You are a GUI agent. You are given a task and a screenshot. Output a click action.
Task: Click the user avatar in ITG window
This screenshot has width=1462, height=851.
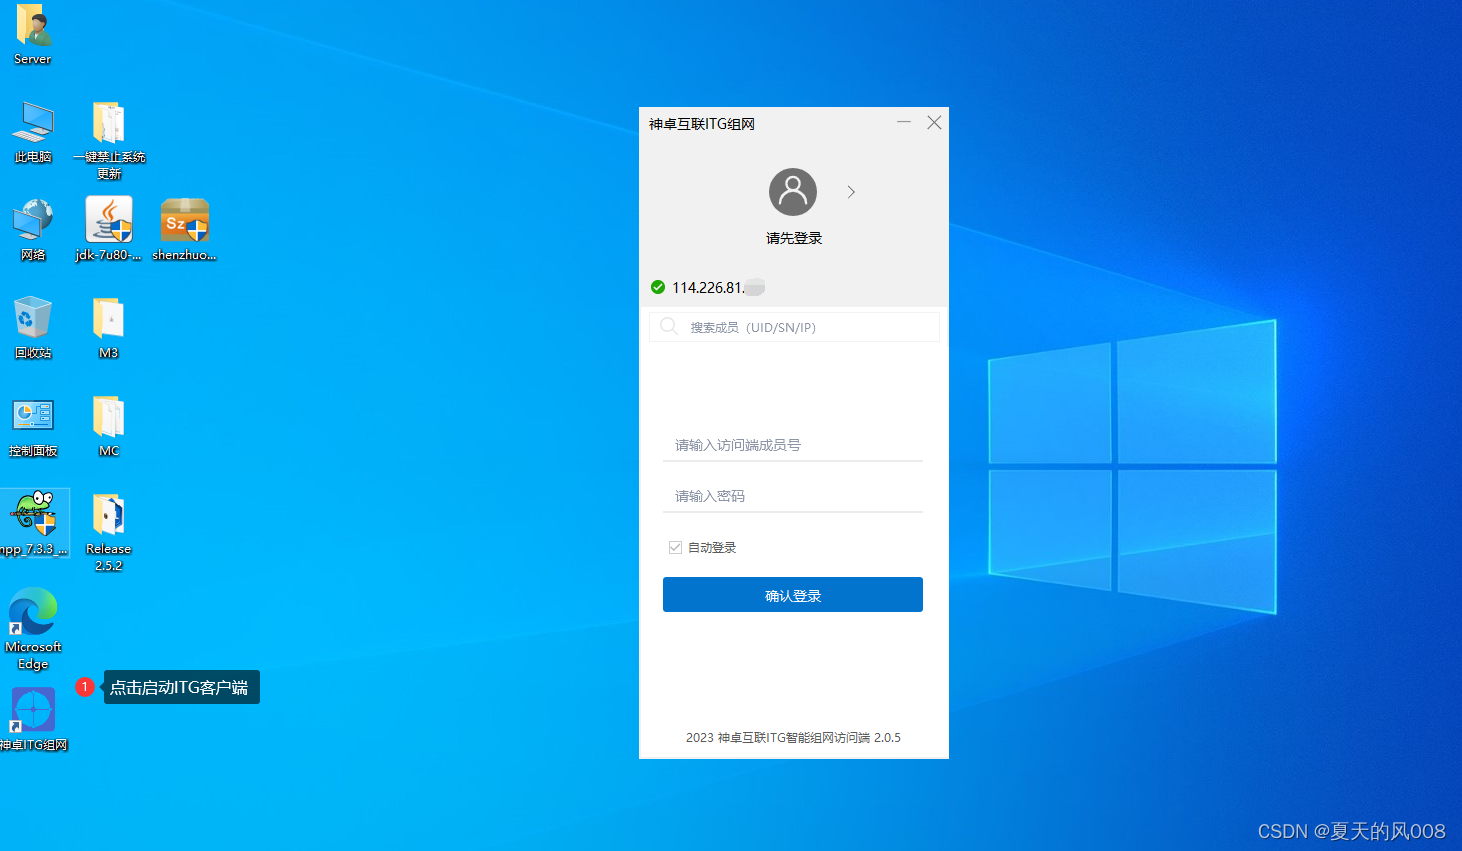793,192
